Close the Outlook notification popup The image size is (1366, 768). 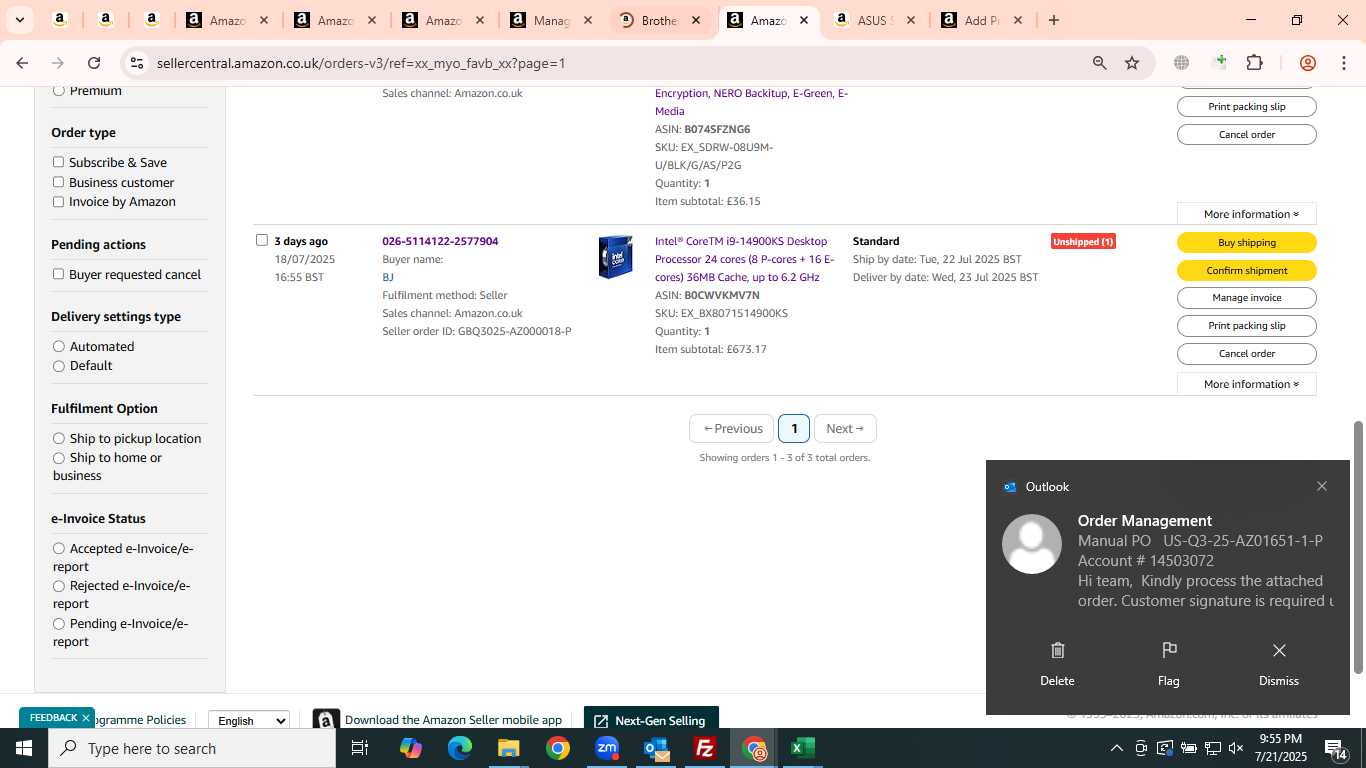(1322, 486)
